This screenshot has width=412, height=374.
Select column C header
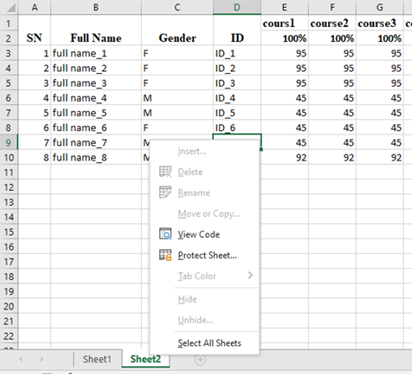(x=177, y=7)
